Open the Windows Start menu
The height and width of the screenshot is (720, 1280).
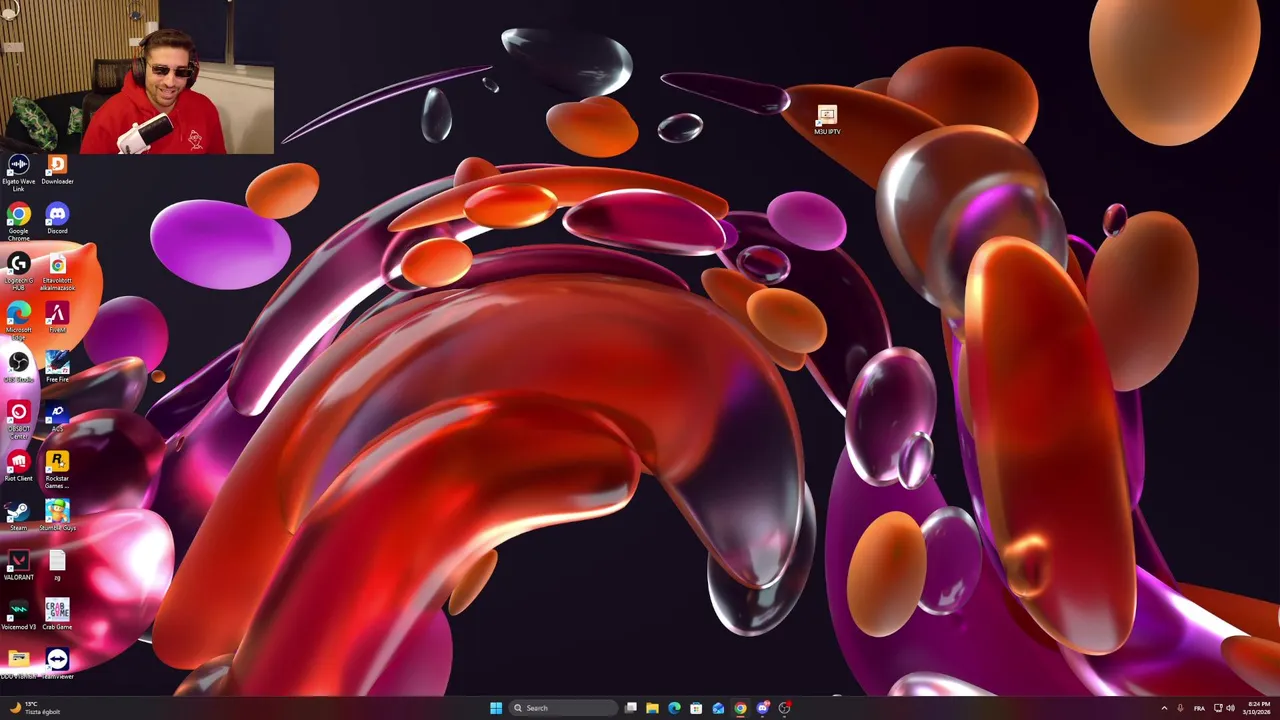point(496,708)
